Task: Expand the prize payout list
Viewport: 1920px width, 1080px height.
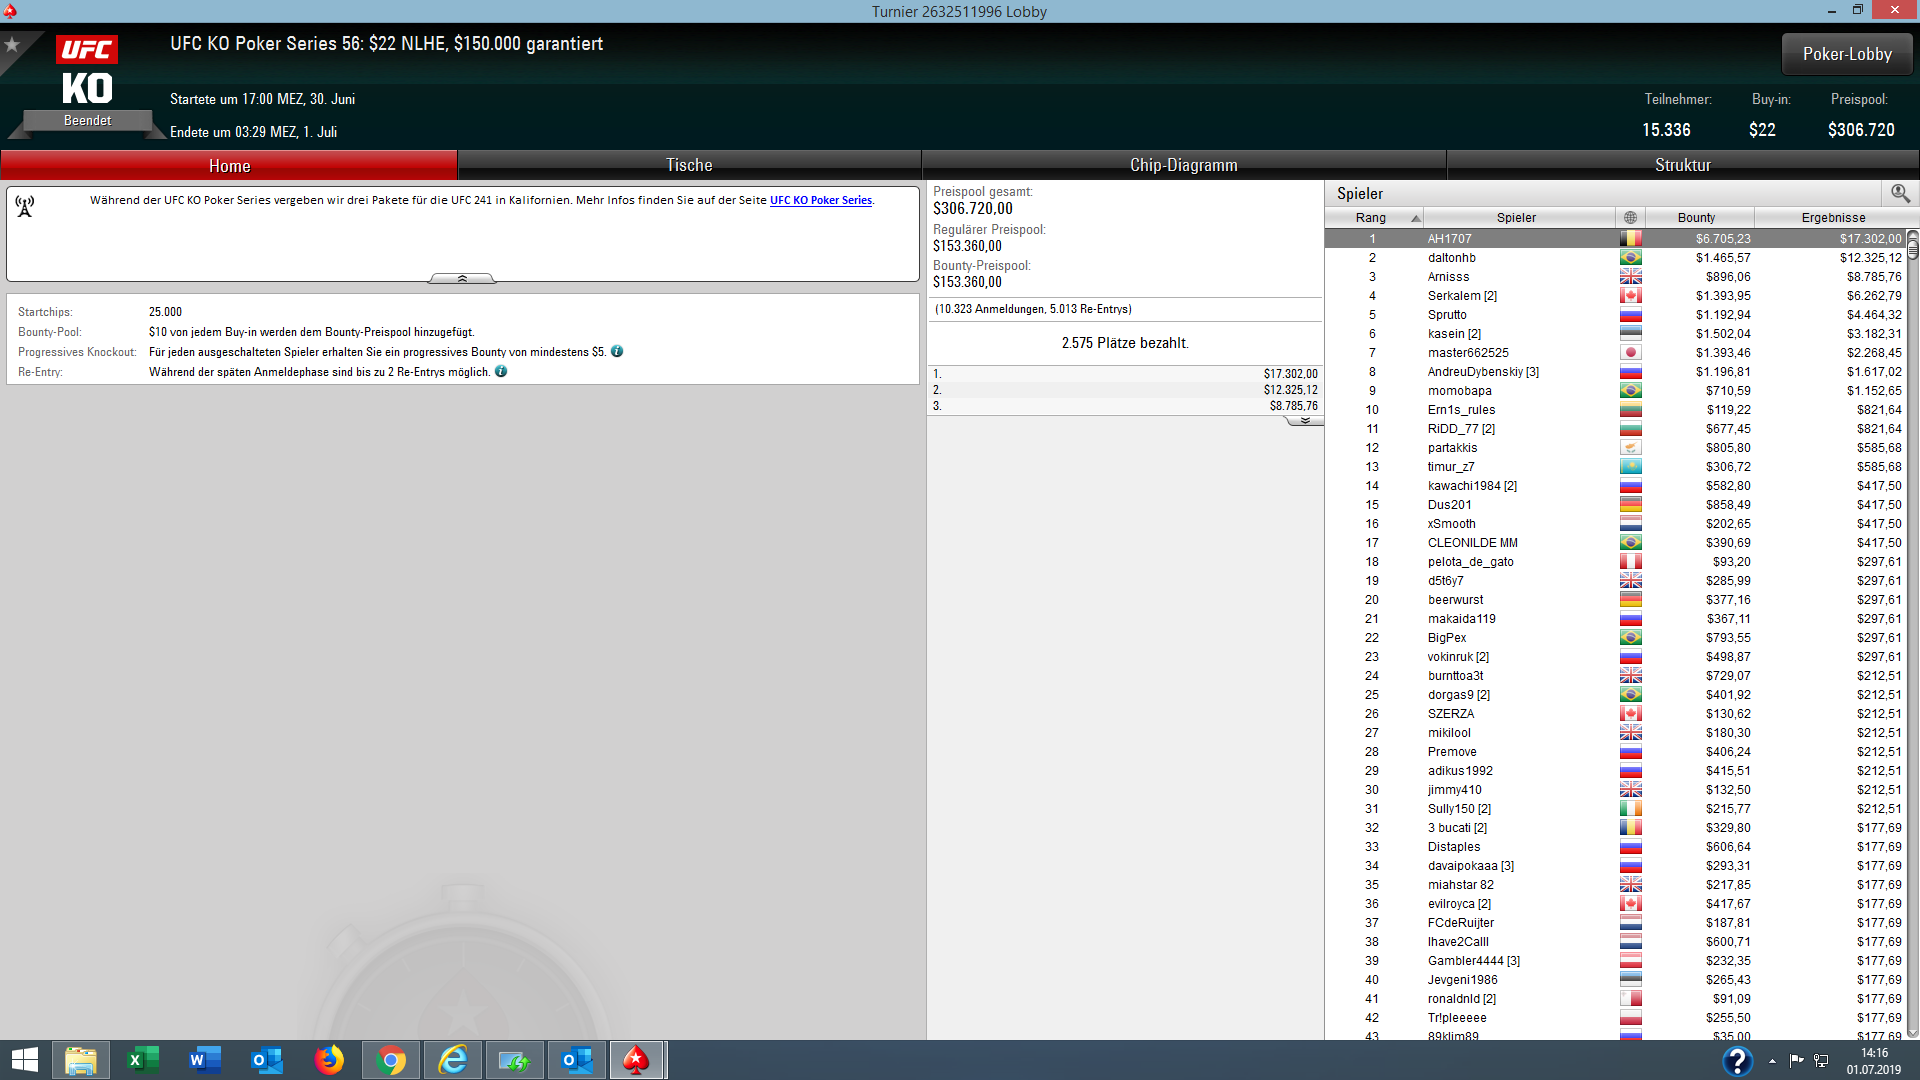Action: (x=1304, y=421)
